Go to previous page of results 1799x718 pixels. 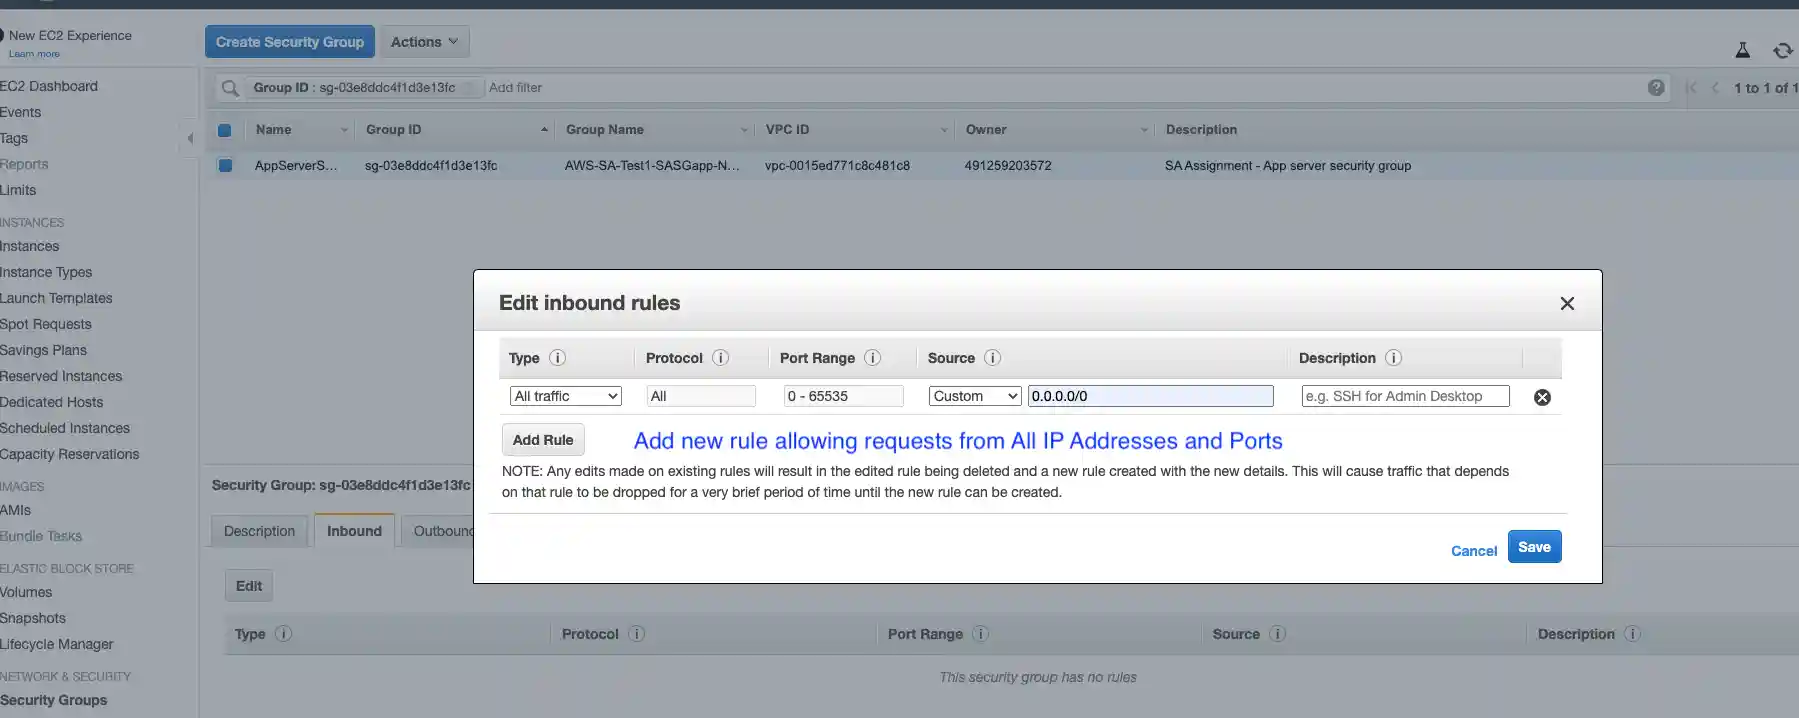click(x=1715, y=88)
